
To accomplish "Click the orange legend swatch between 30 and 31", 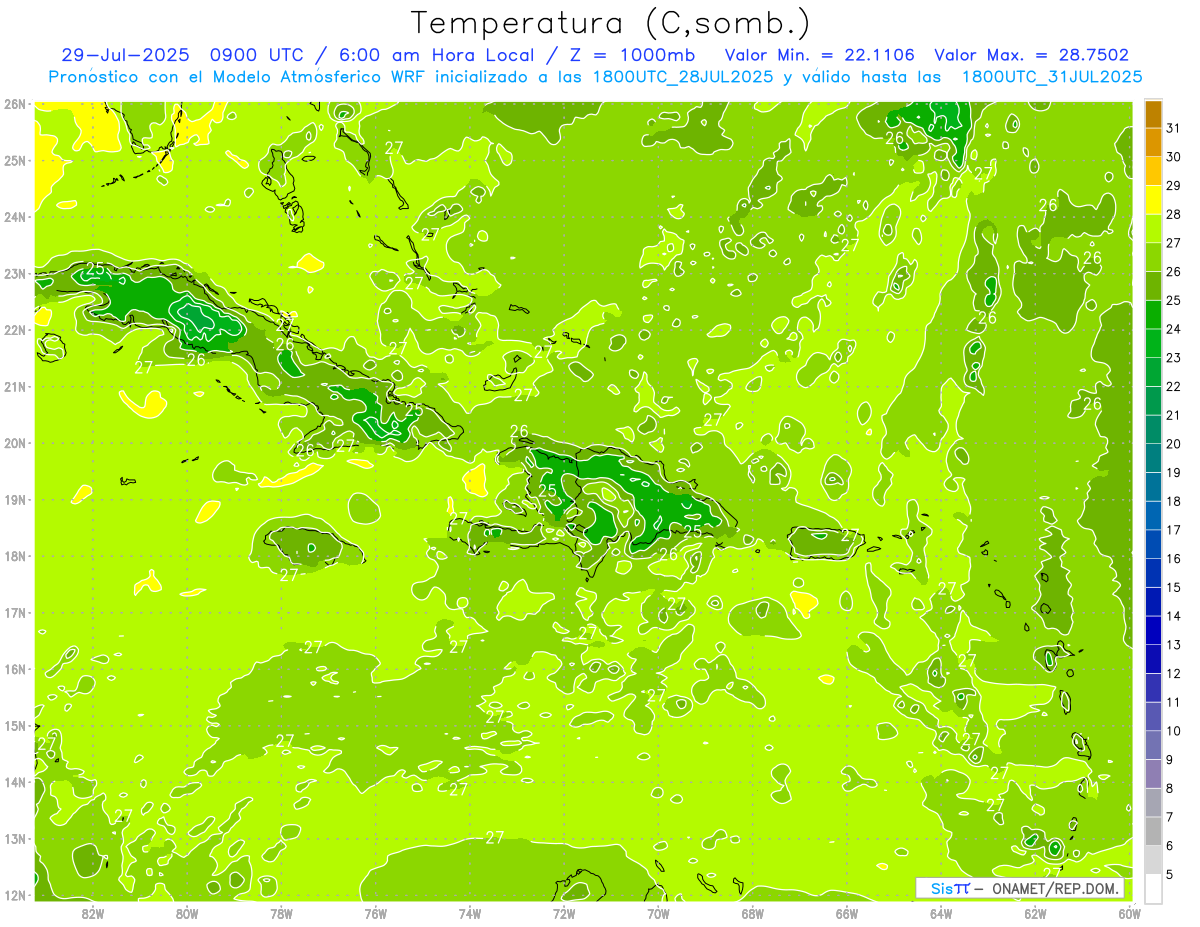I will click(x=1153, y=143).
